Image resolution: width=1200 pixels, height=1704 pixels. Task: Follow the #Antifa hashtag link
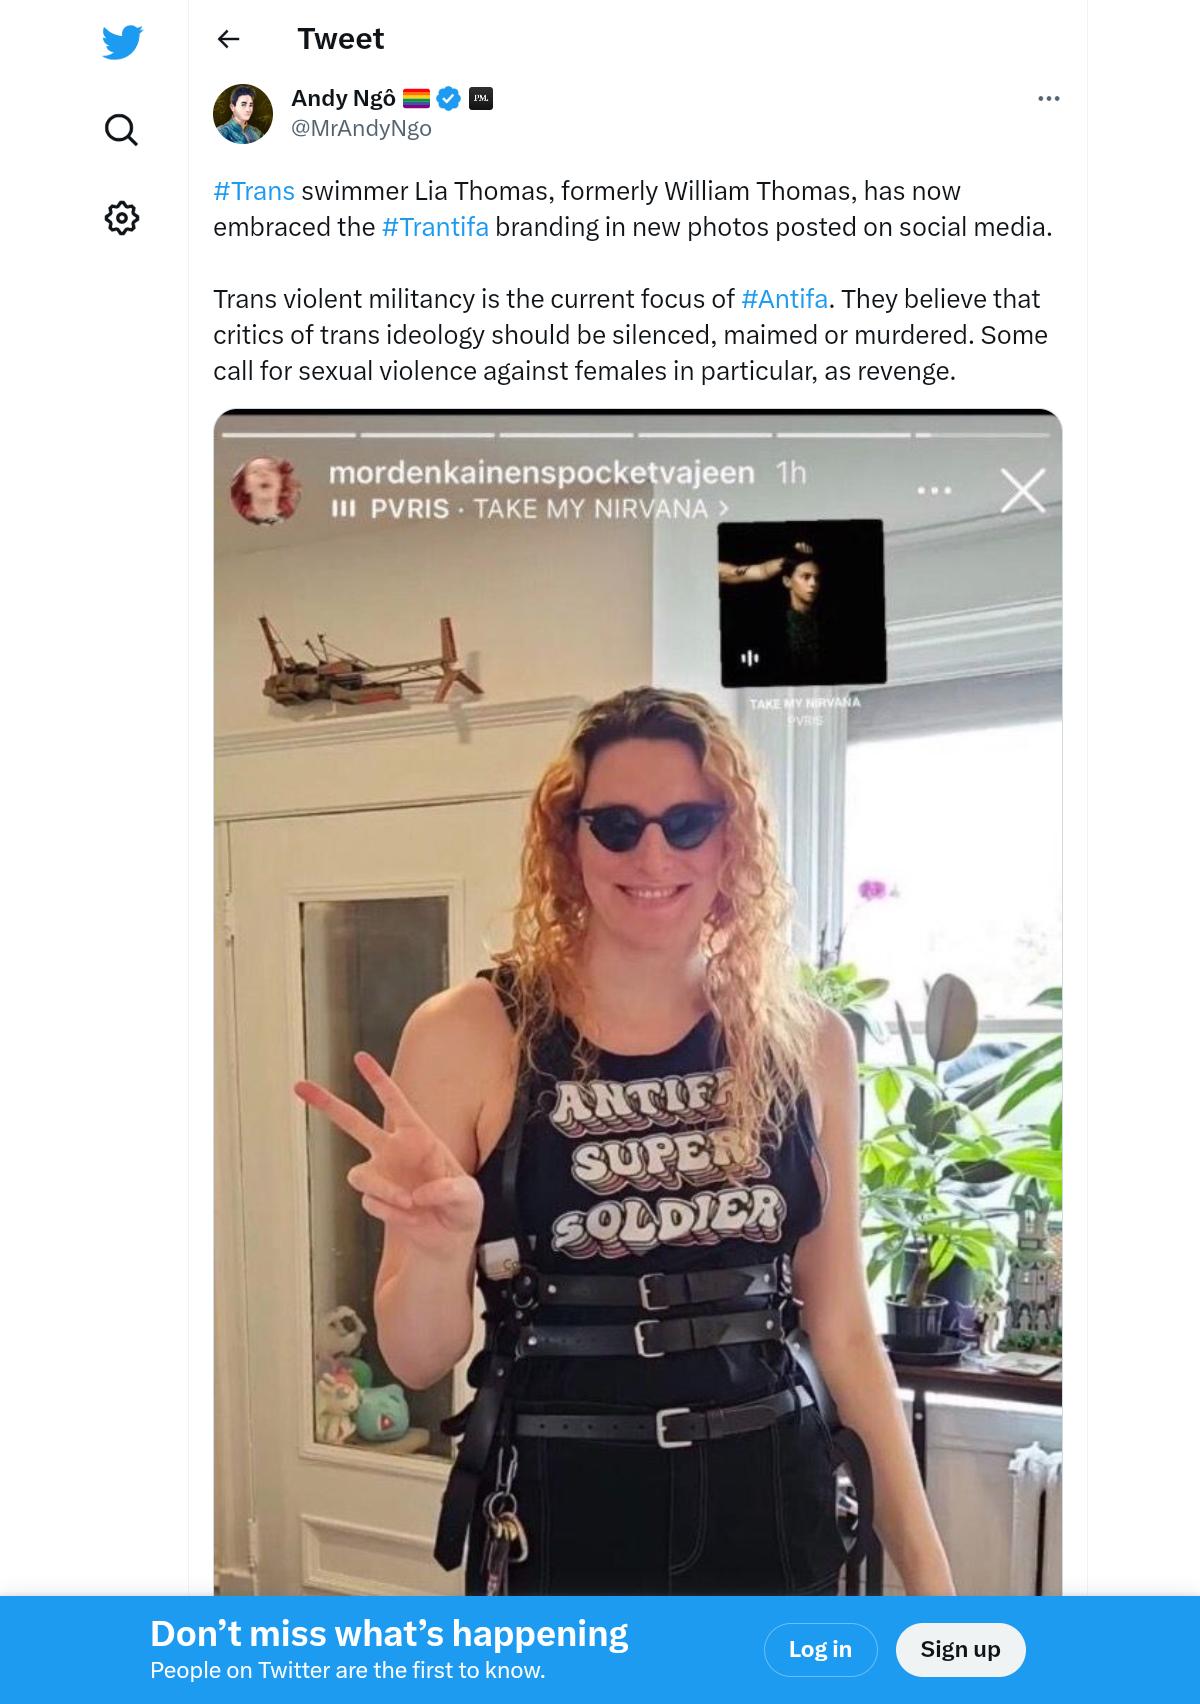coord(784,299)
